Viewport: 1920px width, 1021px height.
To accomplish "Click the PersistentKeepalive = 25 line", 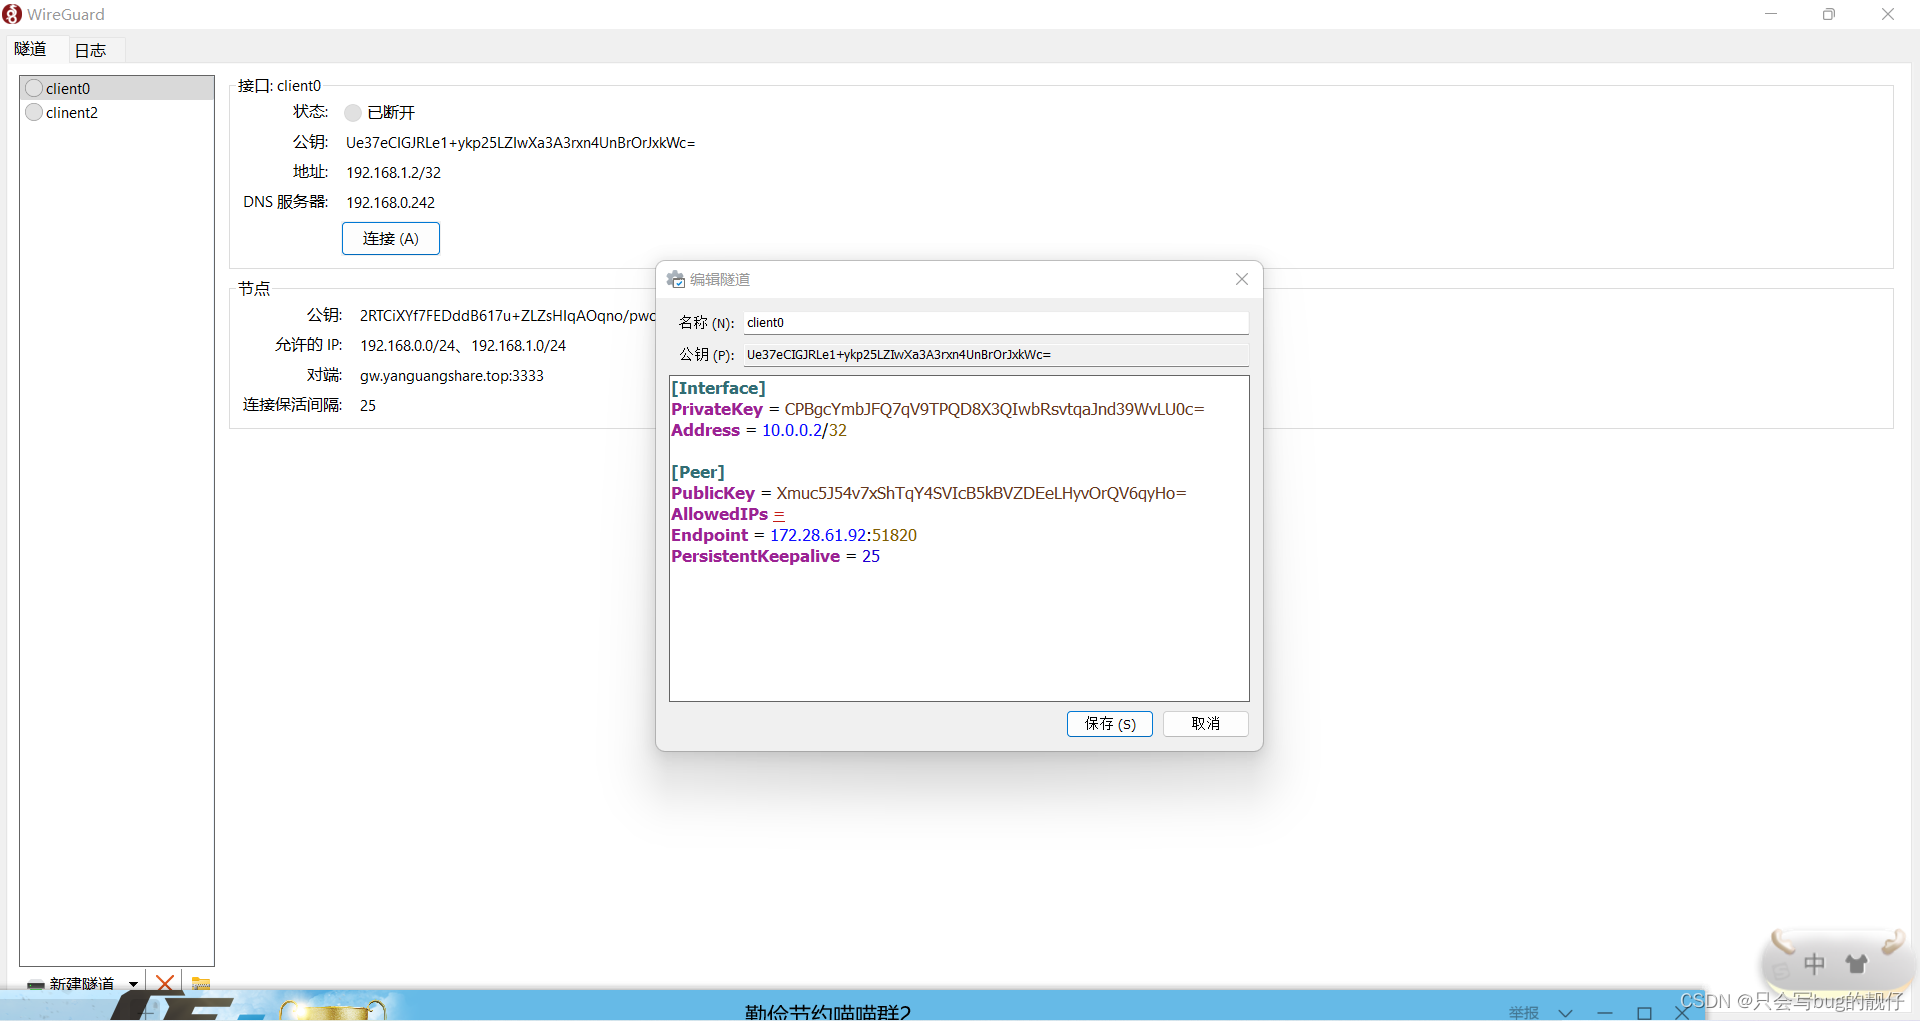I will point(775,556).
